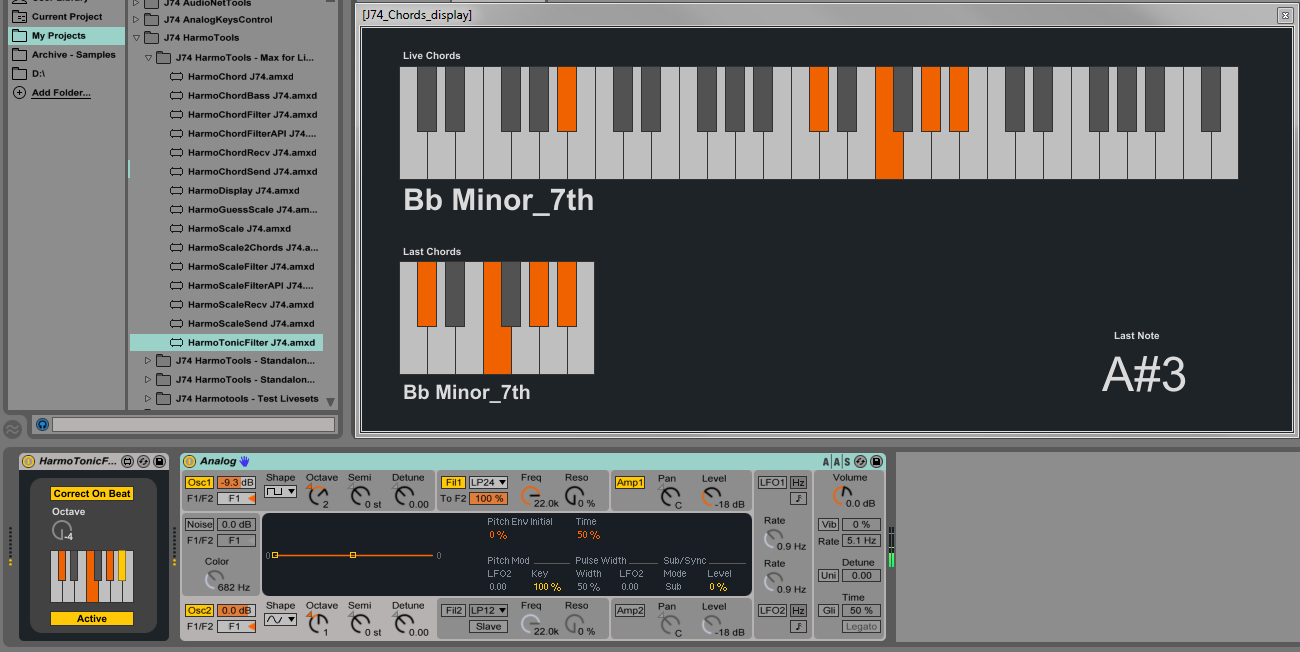Image resolution: width=1300 pixels, height=652 pixels.
Task: Toggle the Analog device activator button
Action: 190,461
